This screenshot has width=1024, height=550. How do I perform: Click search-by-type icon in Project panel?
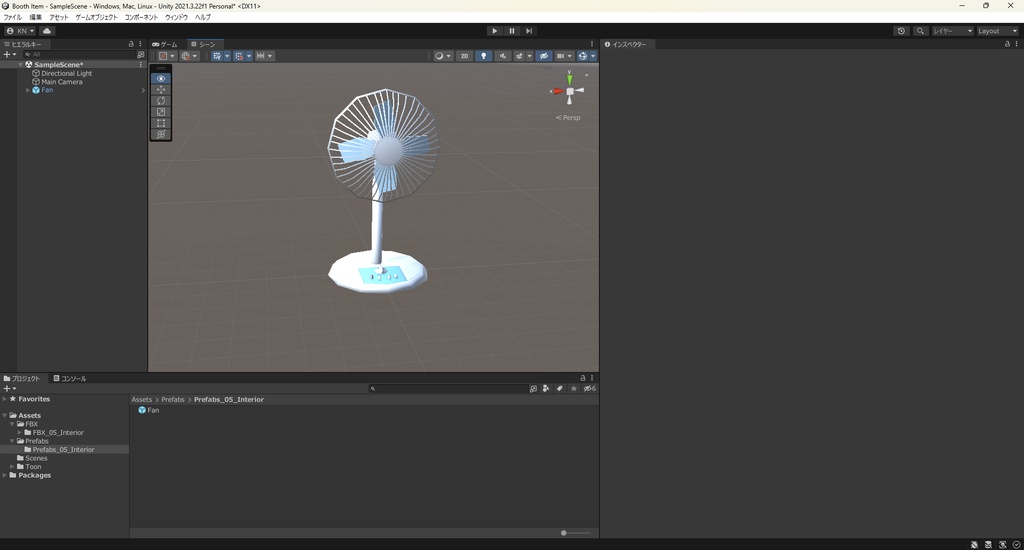(x=546, y=388)
